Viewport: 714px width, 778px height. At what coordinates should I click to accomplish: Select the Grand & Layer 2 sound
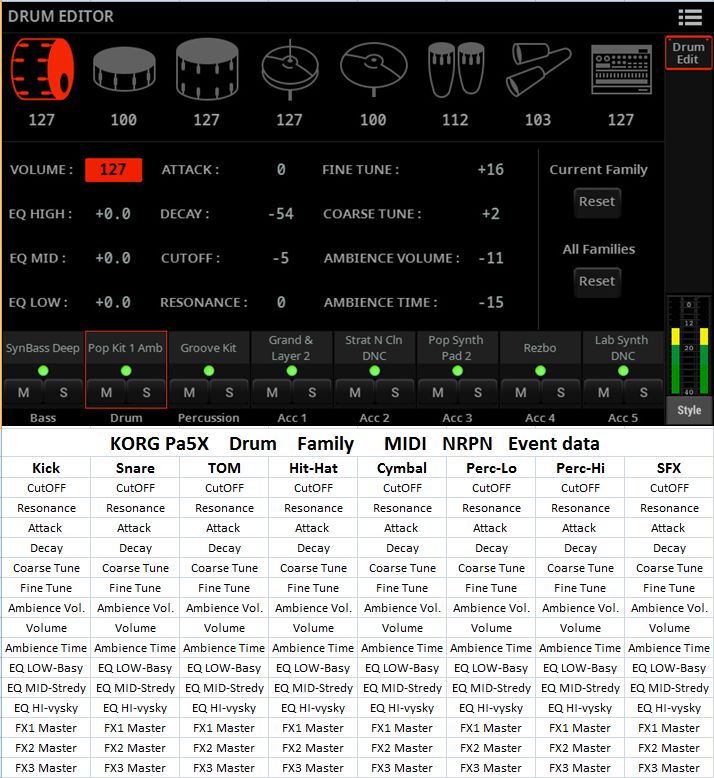(291, 348)
